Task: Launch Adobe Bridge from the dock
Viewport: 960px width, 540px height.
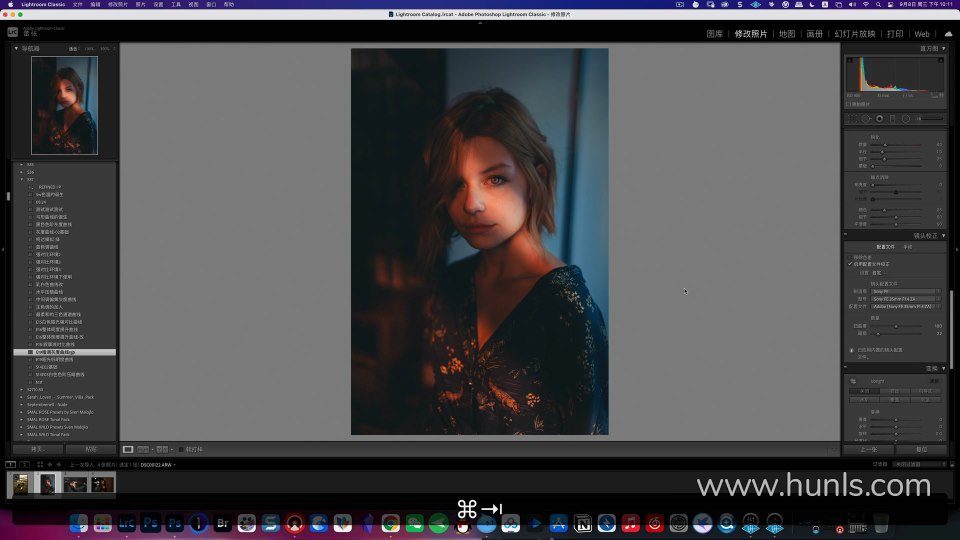Action: pyautogui.click(x=223, y=523)
